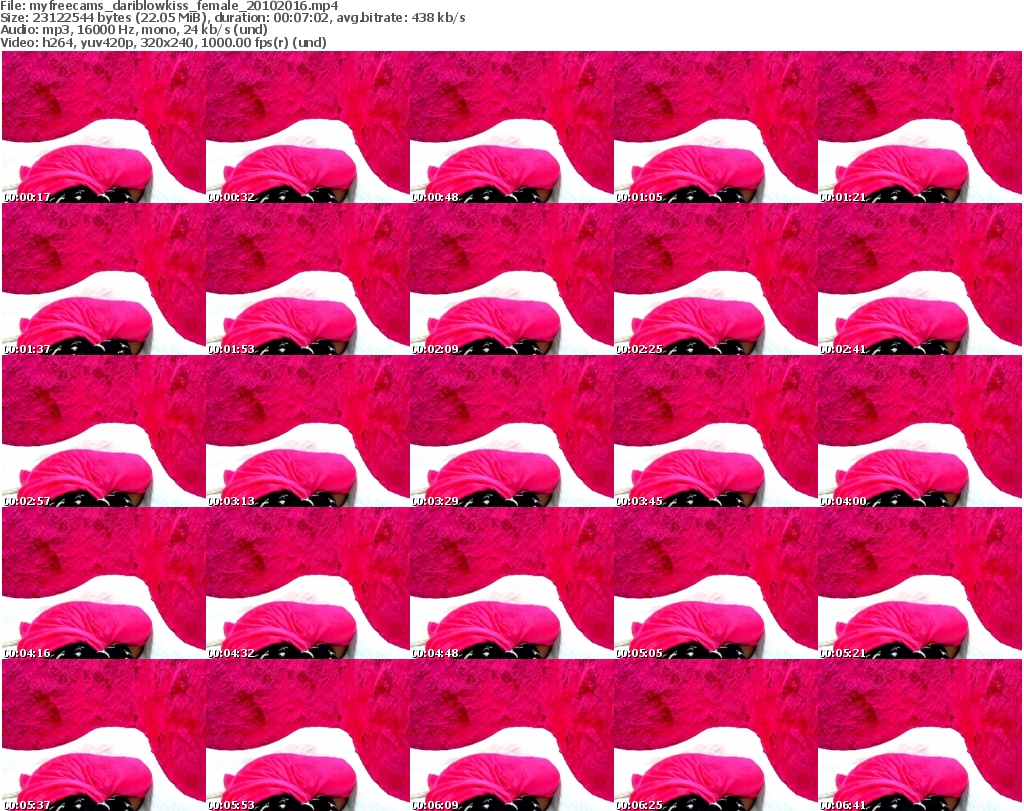The image size is (1024, 811).
Task: Choose the frame marked 00:05:21
Action: [920, 583]
